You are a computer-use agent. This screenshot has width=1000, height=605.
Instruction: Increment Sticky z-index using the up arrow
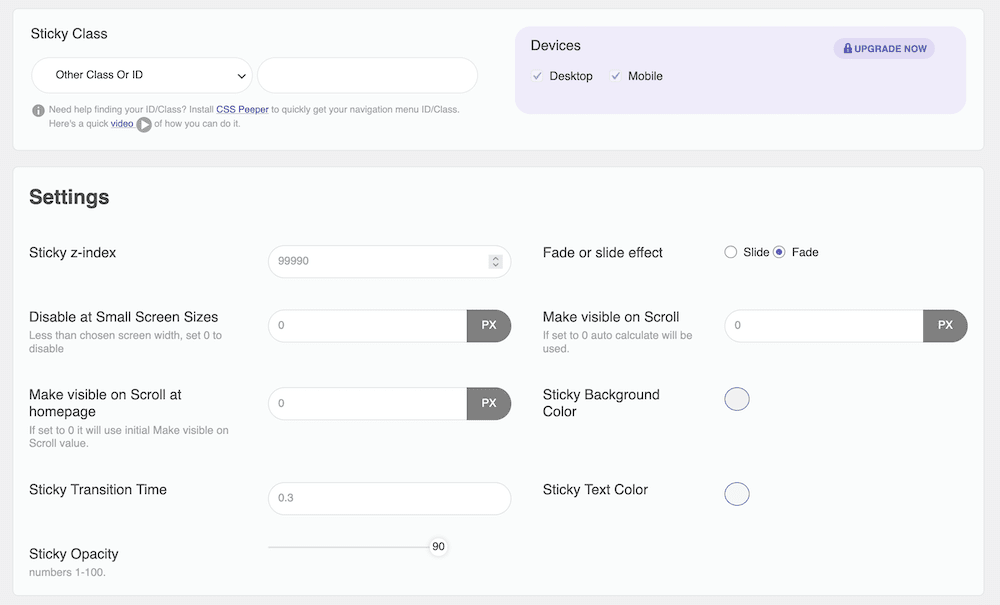pos(495,257)
